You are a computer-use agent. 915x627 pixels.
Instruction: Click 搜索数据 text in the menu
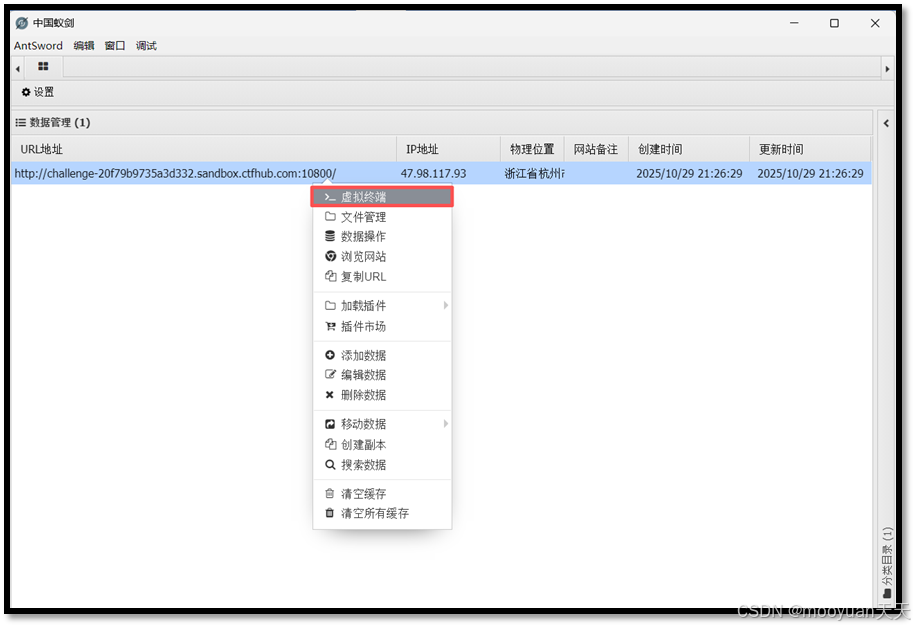(x=364, y=465)
